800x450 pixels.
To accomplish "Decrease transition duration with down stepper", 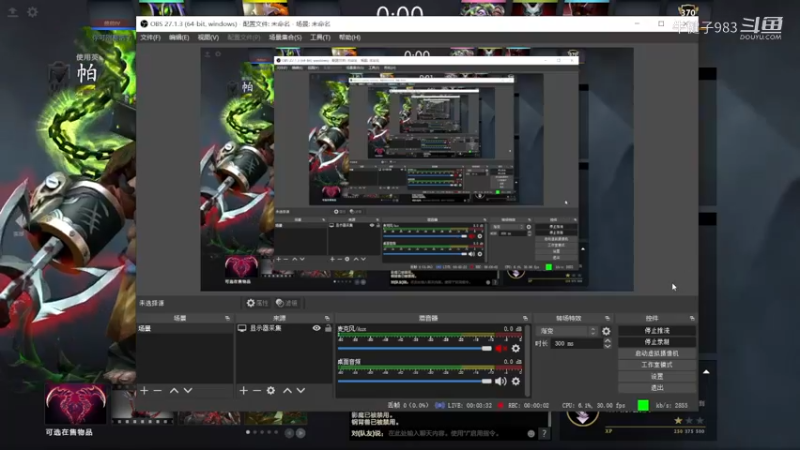I will (607, 346).
